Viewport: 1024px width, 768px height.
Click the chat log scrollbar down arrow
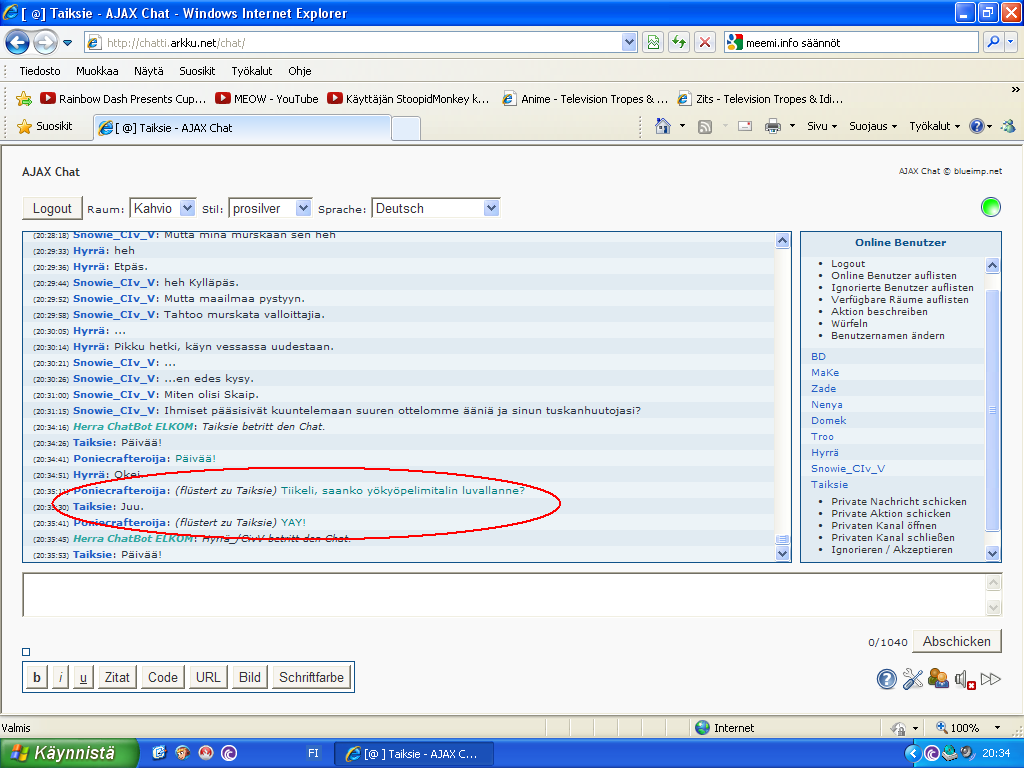pos(782,554)
